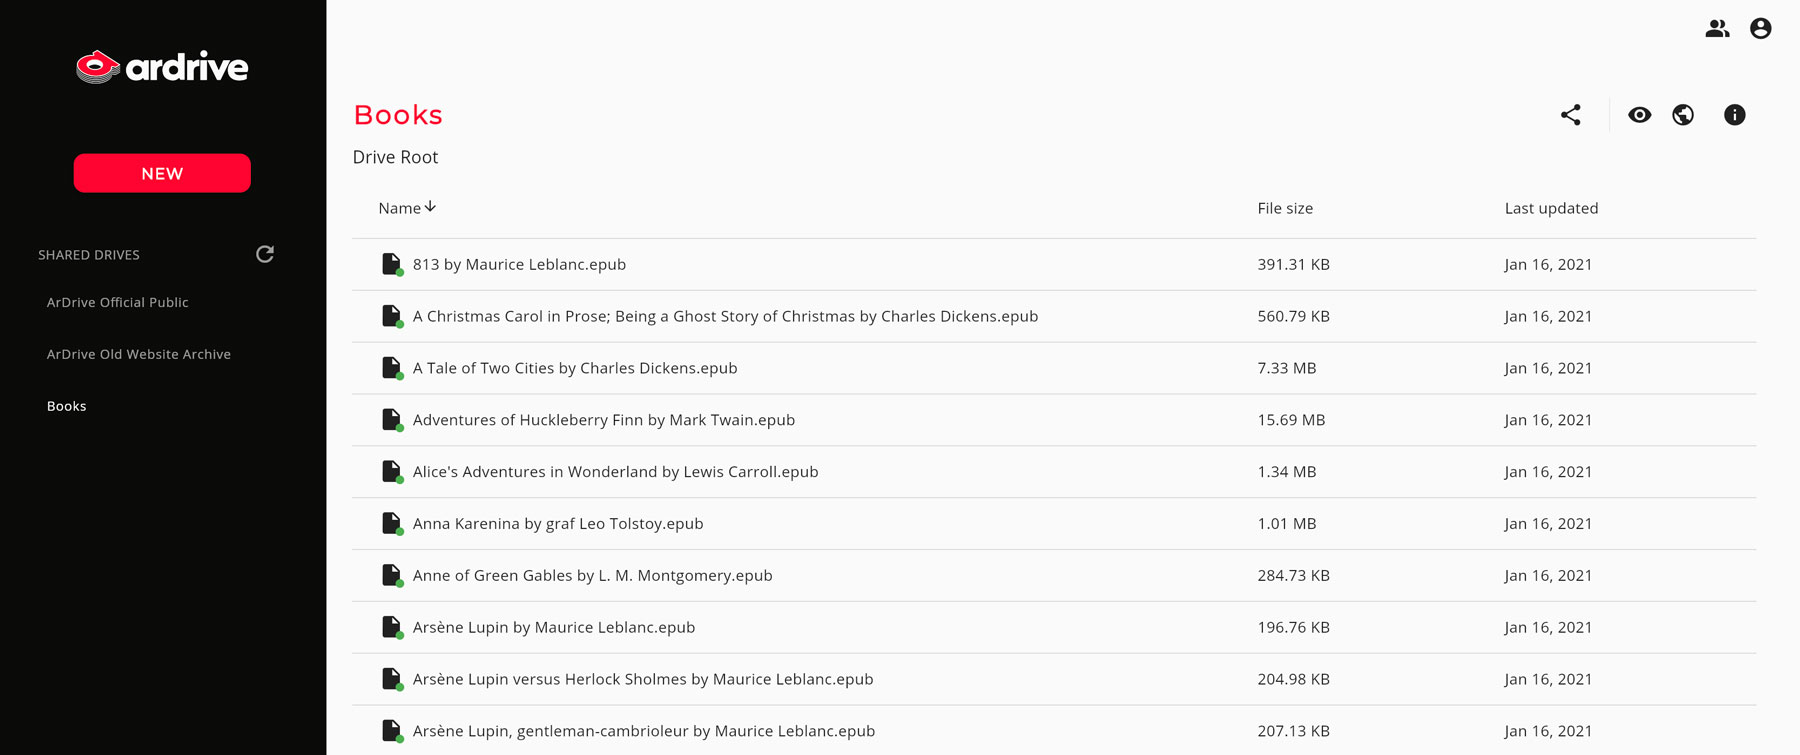The height and width of the screenshot is (755, 1800).
Task: Expand the SHARED DRIVES section header
Action: click(x=89, y=254)
